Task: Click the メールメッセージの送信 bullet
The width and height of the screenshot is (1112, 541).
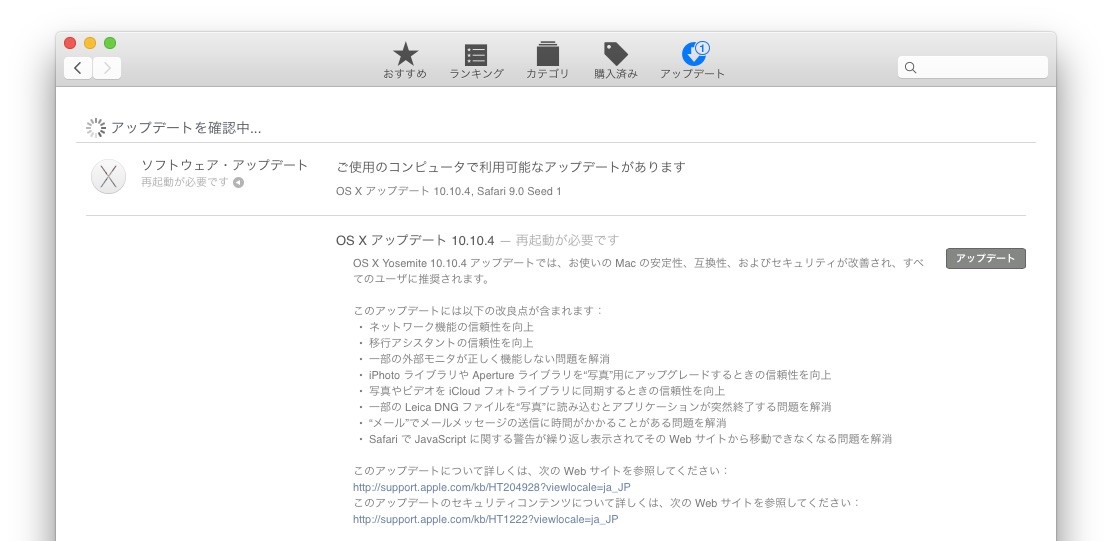Action: [x=547, y=423]
